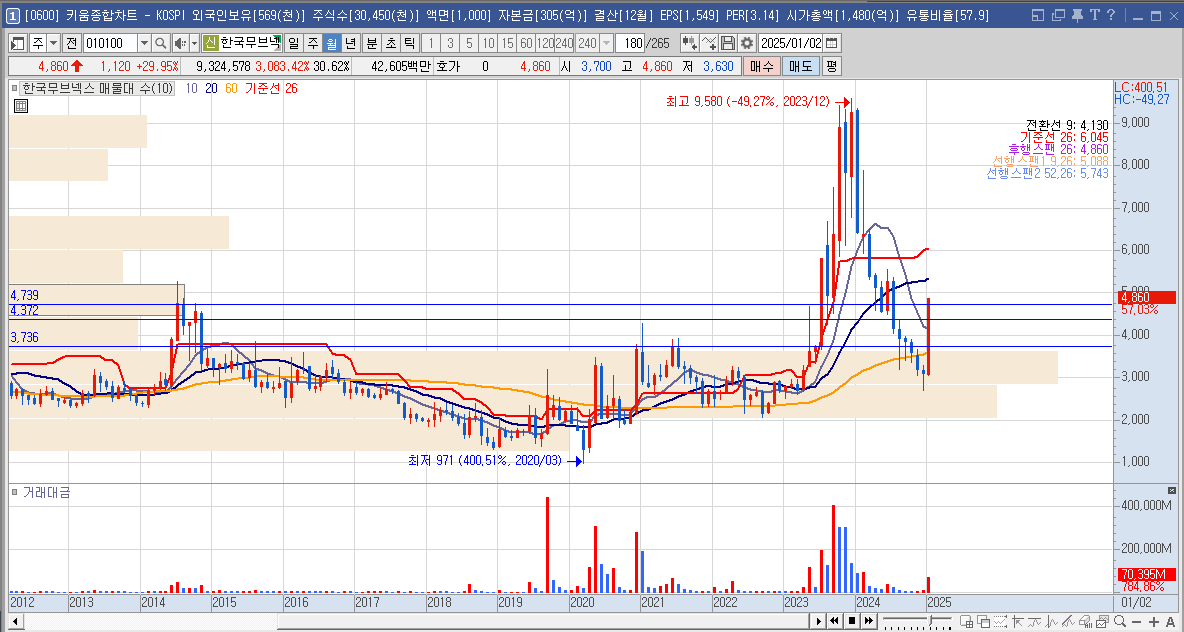Select the monthly 월 period button
This screenshot has width=1184, height=632.
coord(331,43)
